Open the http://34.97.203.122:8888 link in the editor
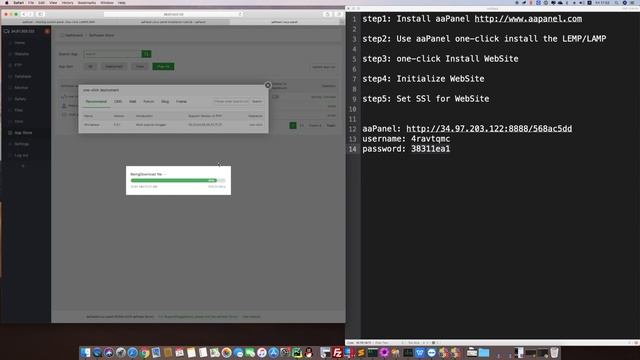 coord(489,129)
